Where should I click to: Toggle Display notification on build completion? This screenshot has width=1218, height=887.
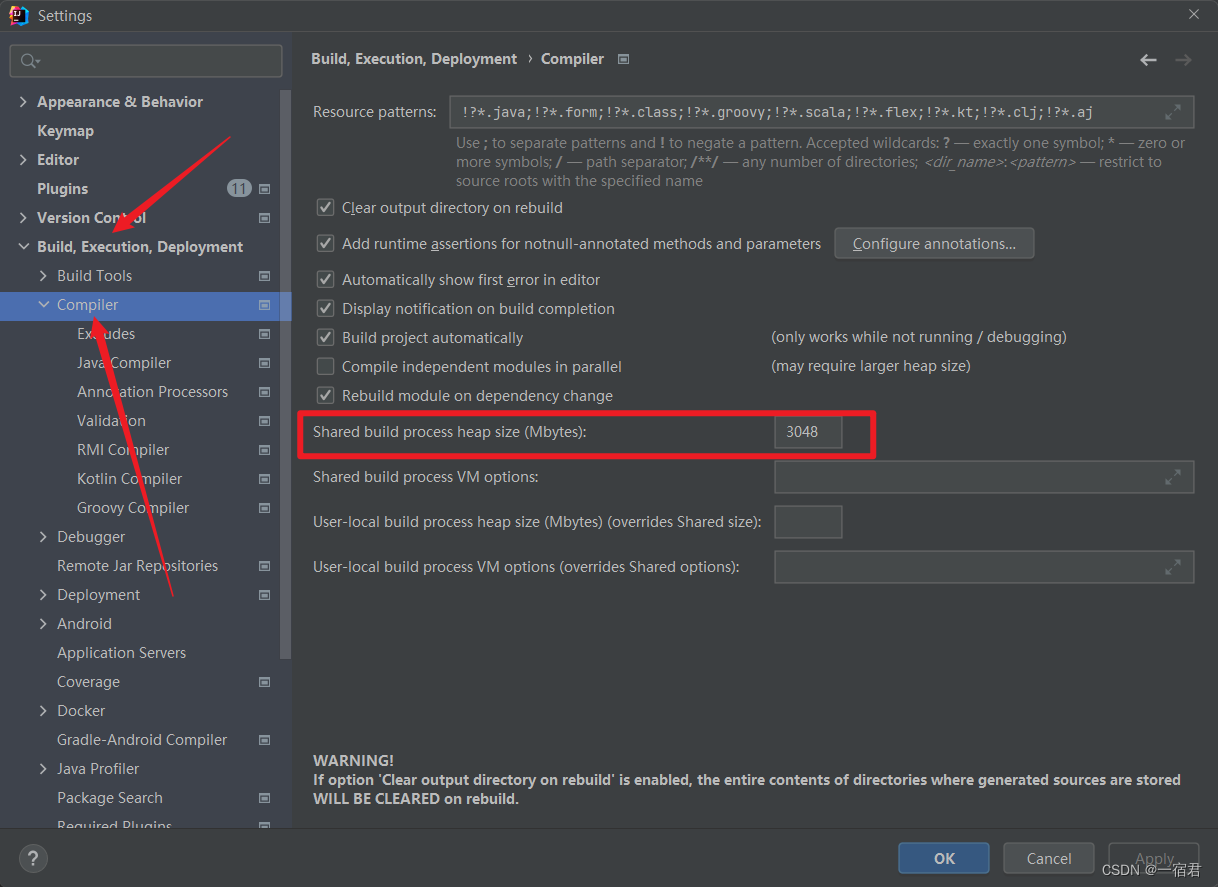tap(325, 309)
